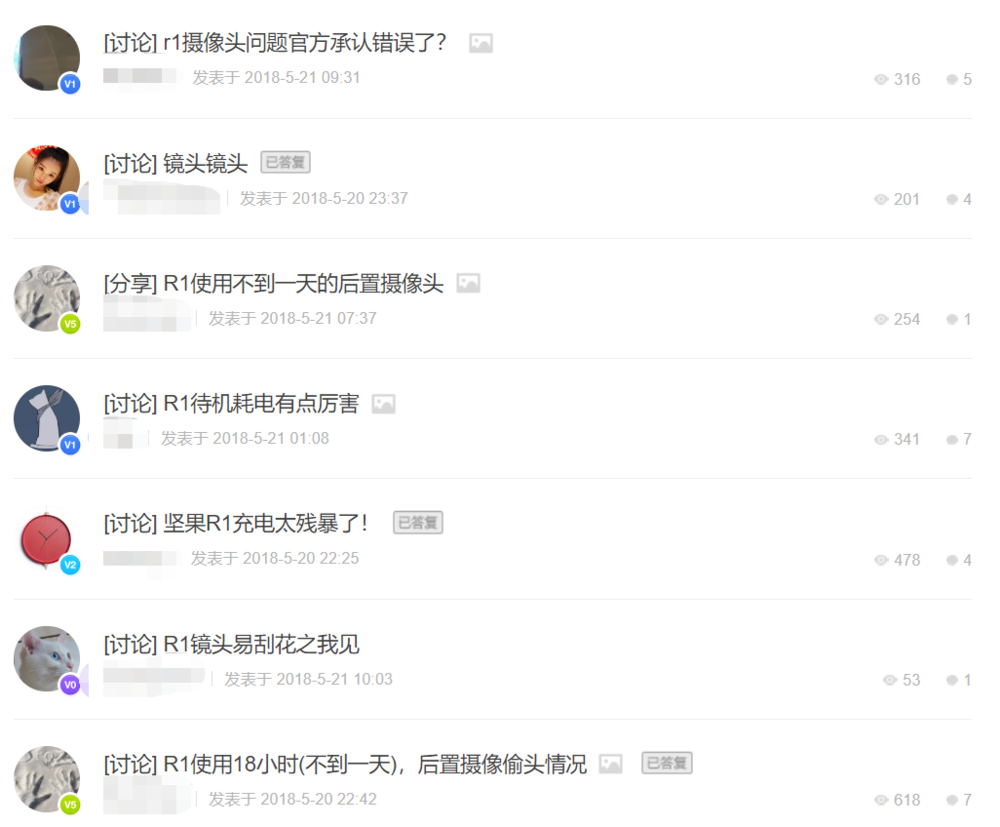Open the thread "R1待机耗电有点厉害"
The width and height of the screenshot is (1000, 827).
[x=231, y=404]
